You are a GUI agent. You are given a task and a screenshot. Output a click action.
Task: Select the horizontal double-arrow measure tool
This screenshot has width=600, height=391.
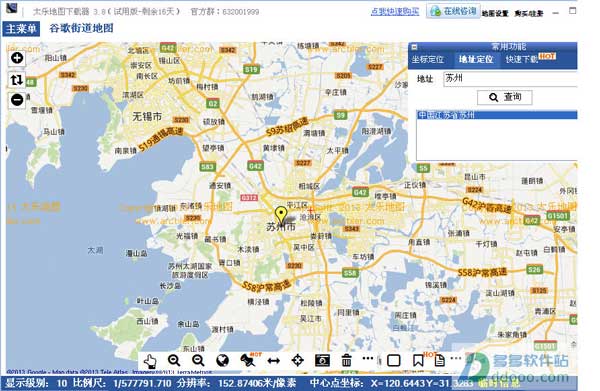pos(273,360)
